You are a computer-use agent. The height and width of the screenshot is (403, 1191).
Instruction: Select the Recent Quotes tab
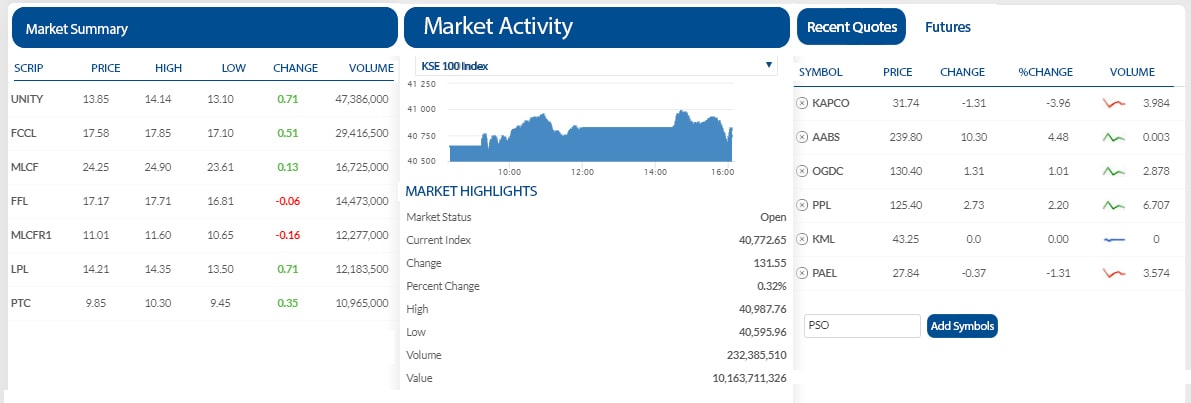pyautogui.click(x=851, y=27)
